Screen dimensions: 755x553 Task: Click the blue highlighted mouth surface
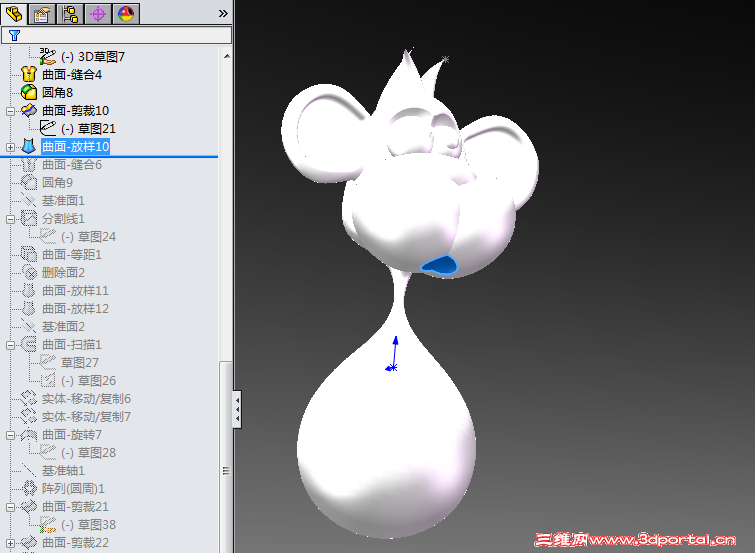pyautogui.click(x=439, y=265)
